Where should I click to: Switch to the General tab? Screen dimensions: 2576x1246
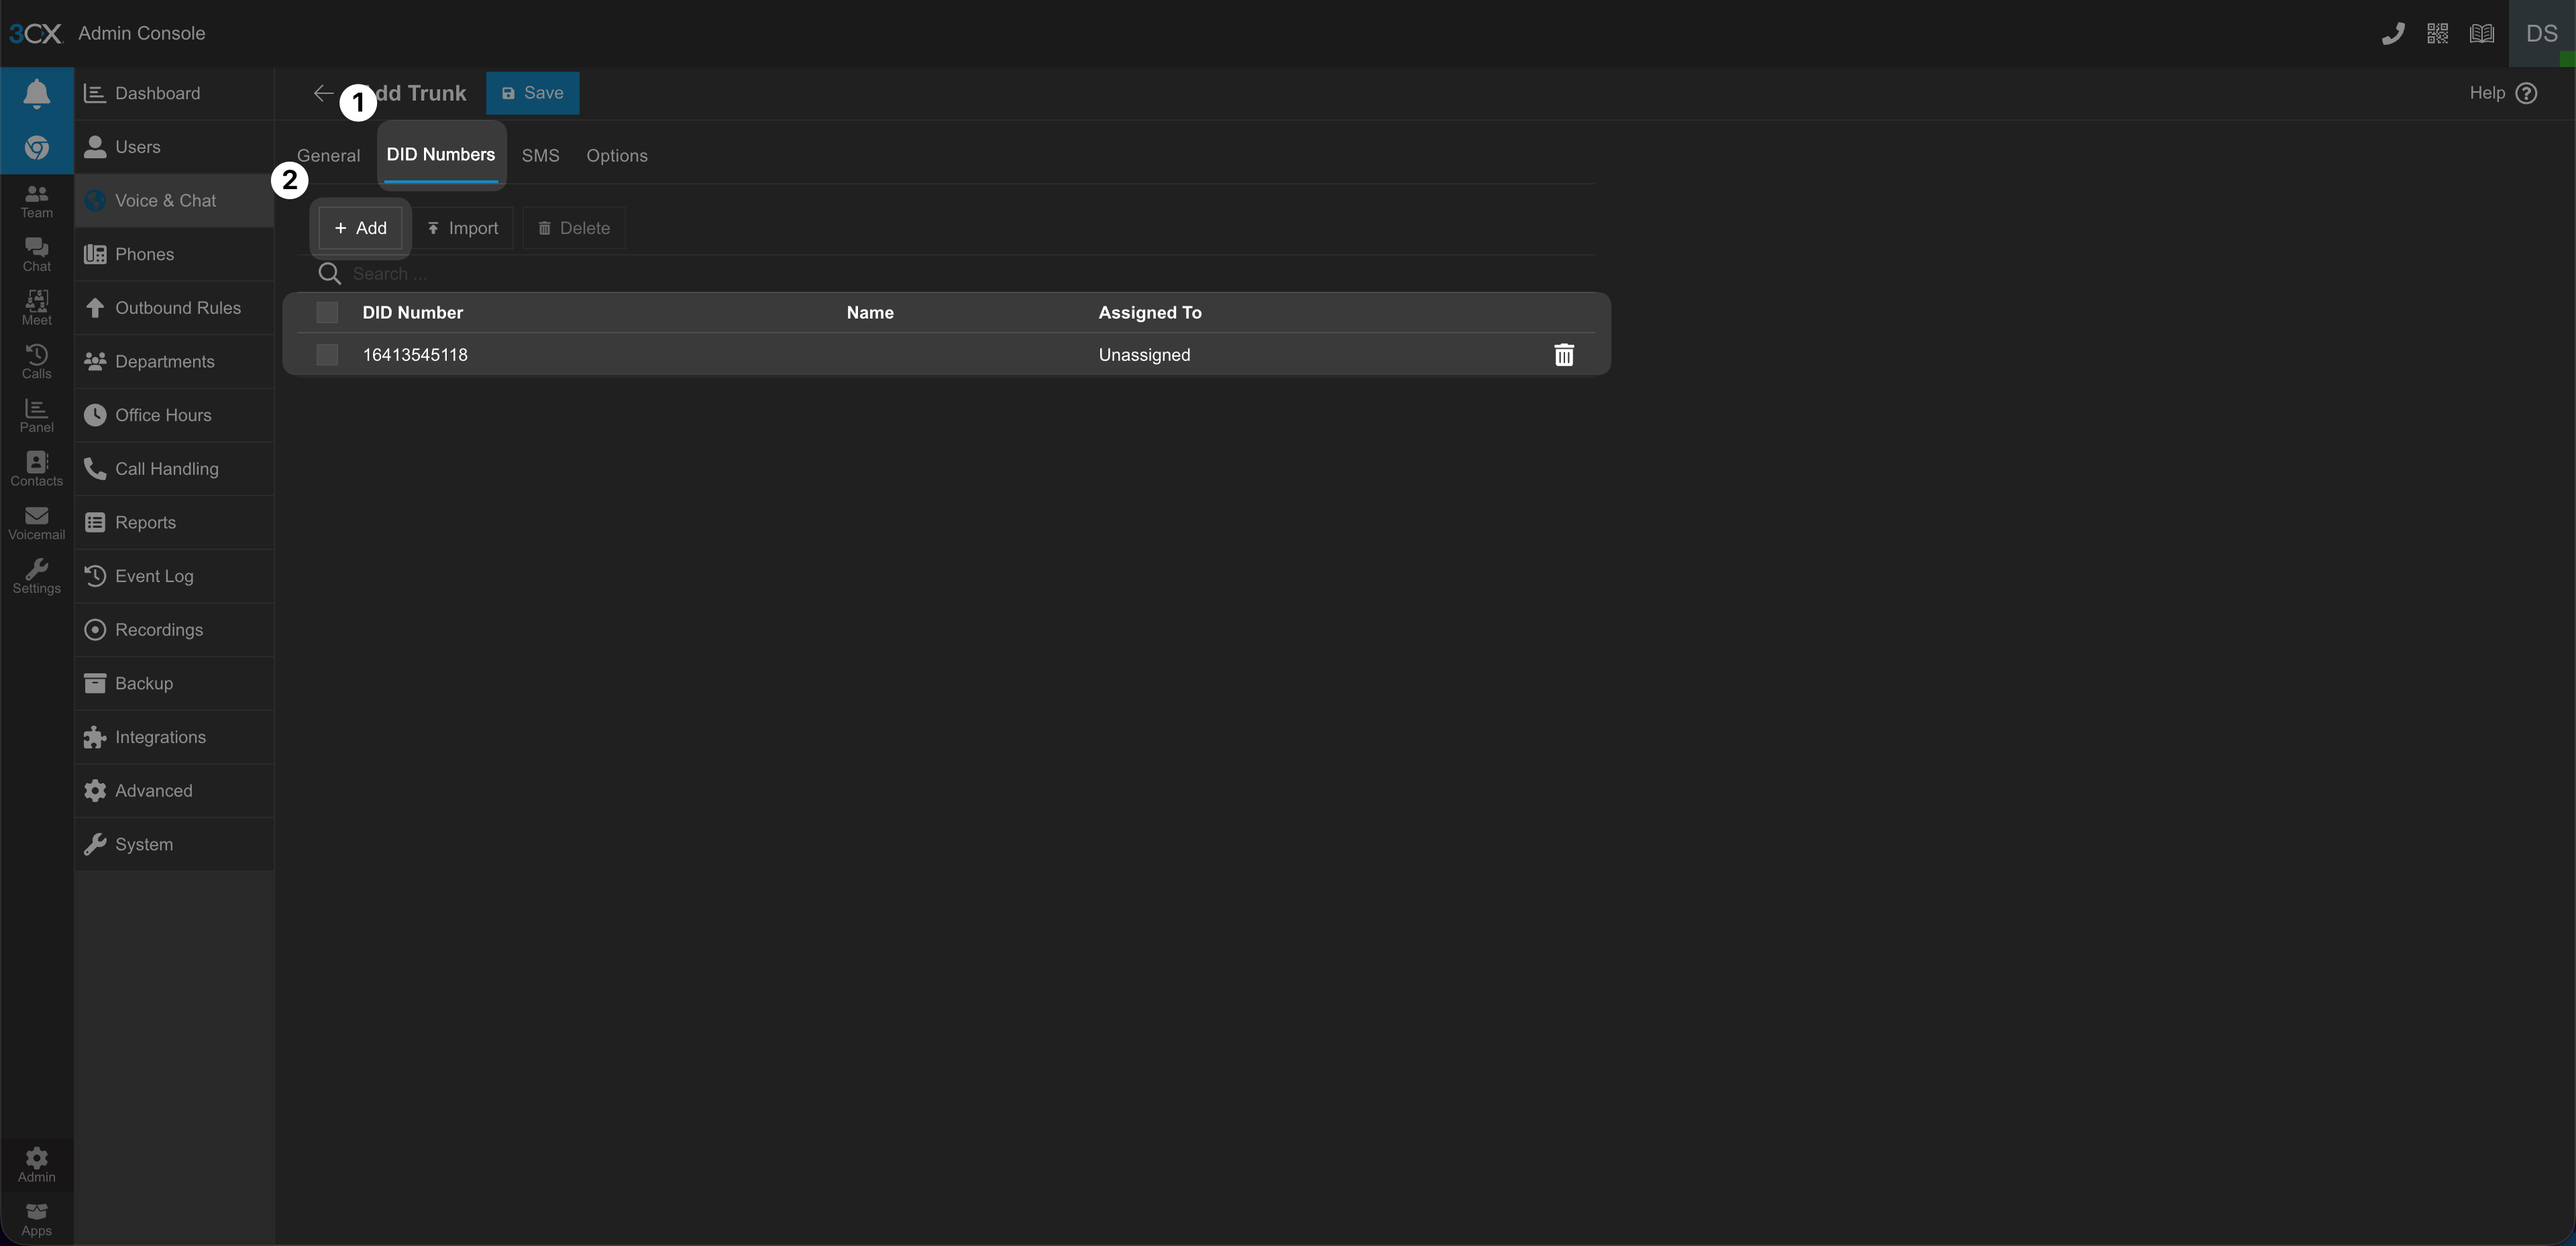(x=328, y=156)
